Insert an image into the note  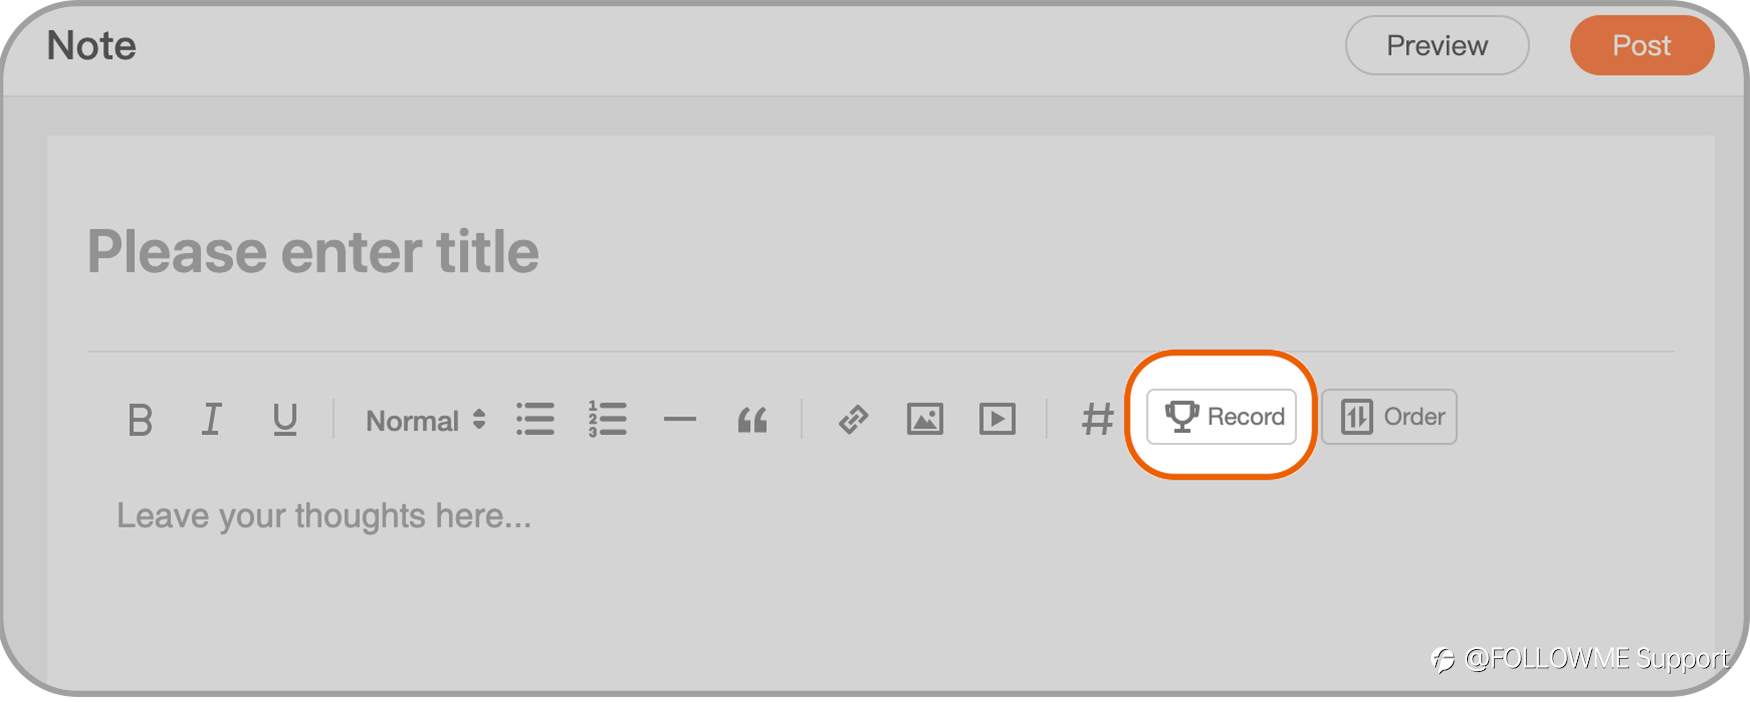tap(925, 419)
